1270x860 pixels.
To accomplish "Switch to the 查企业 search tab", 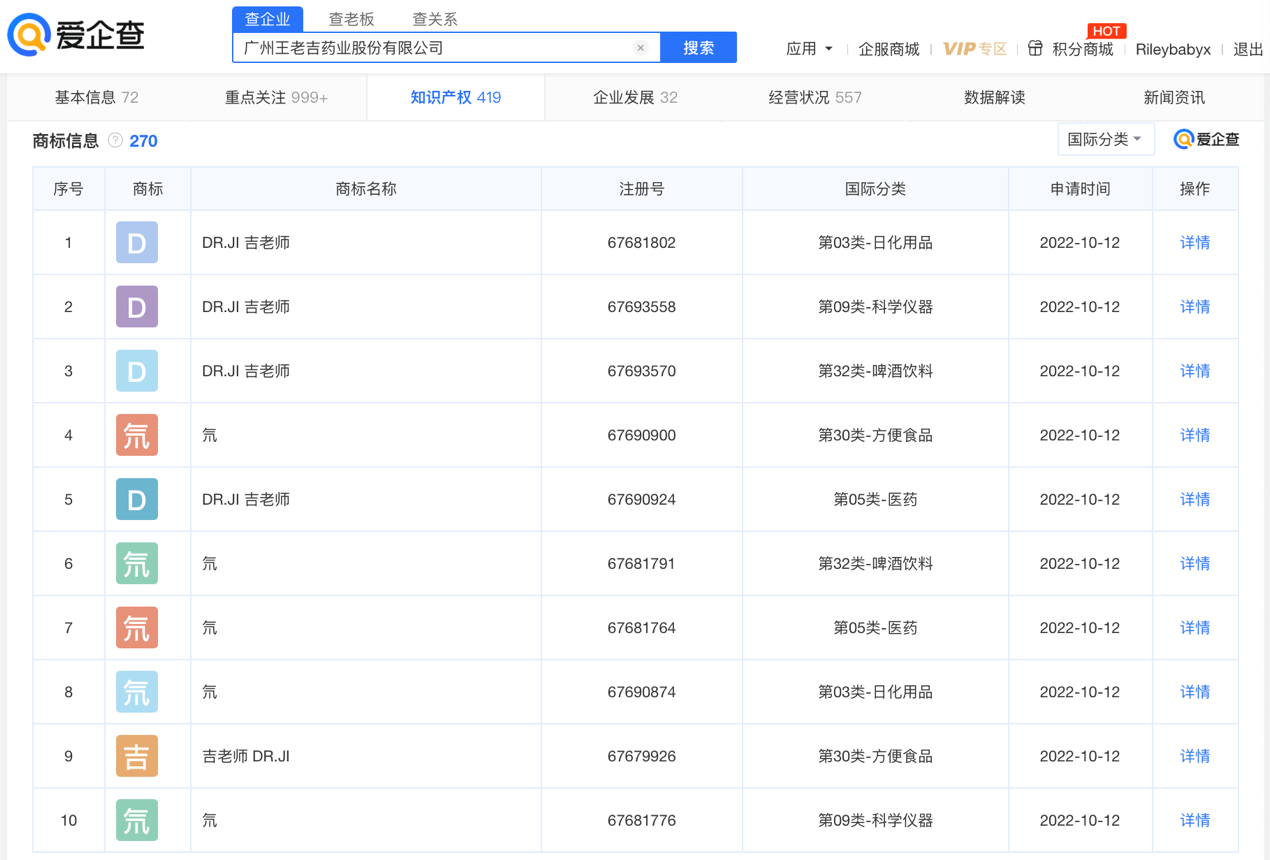I will tap(268, 19).
